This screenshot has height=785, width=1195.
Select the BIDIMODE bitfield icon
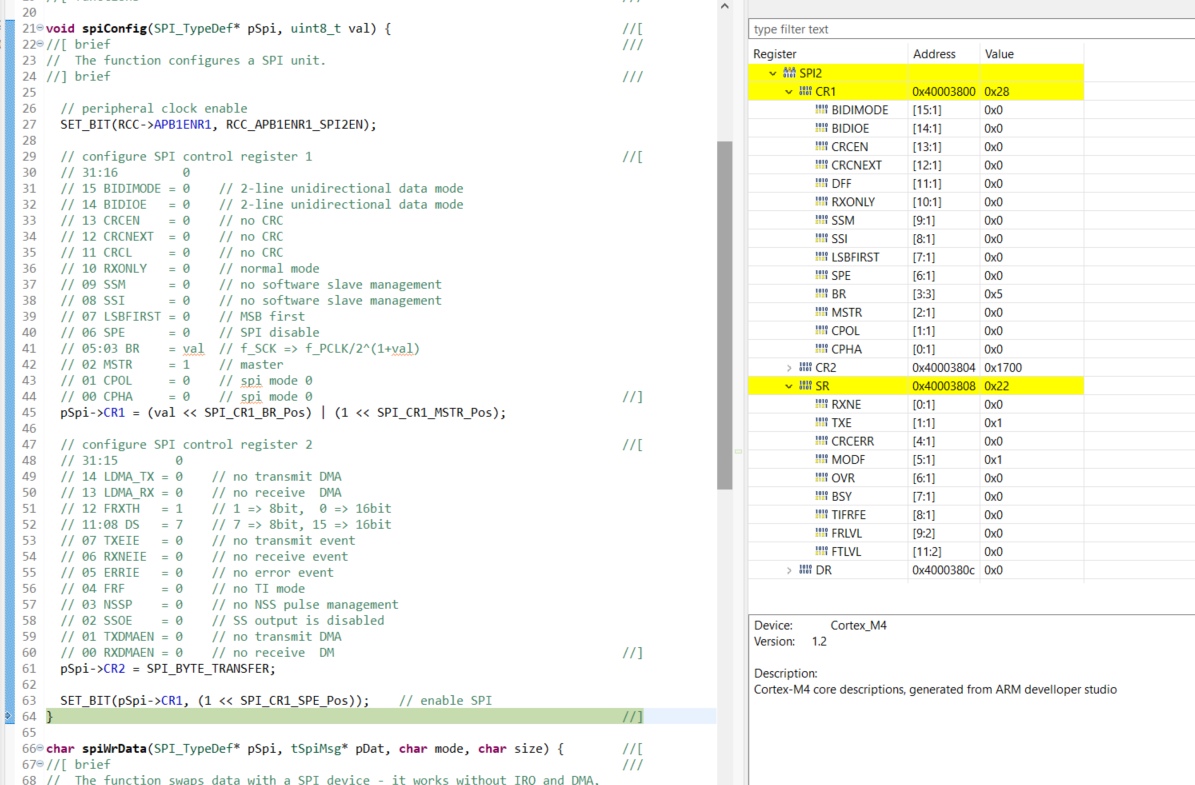coord(821,110)
